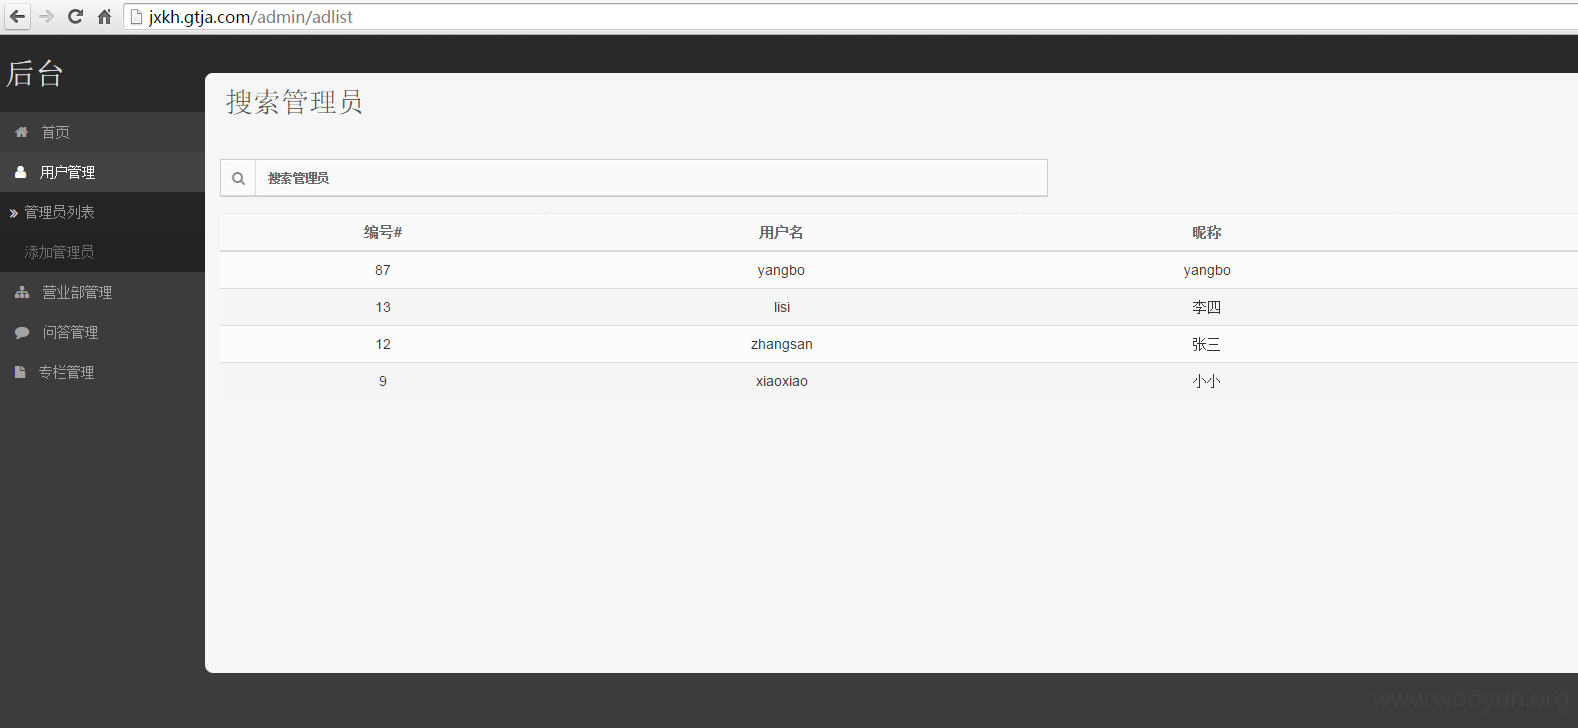Click username yangbo in 用户名 column
The image size is (1578, 728).
(781, 270)
